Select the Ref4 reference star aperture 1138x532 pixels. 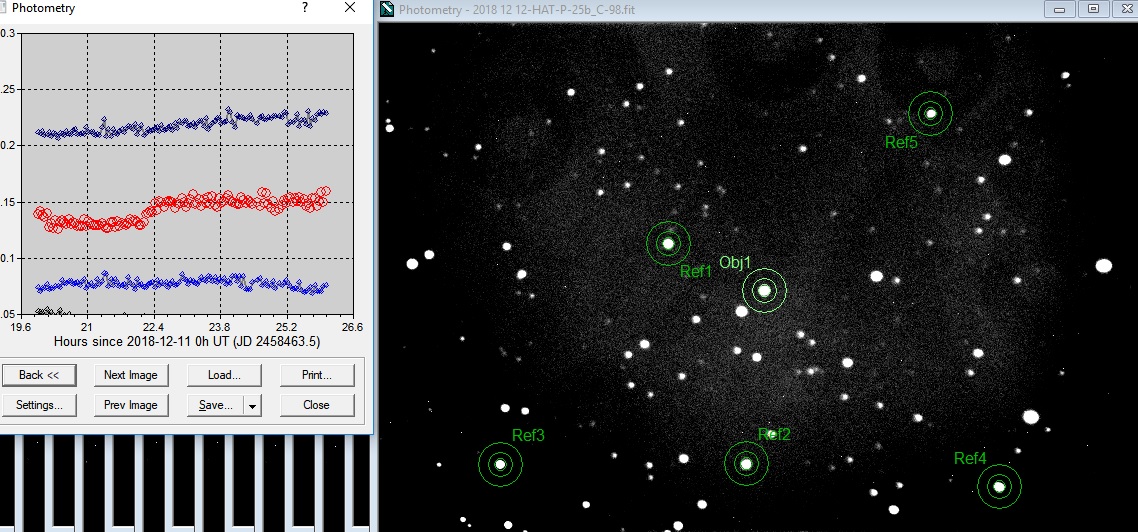(x=999, y=487)
